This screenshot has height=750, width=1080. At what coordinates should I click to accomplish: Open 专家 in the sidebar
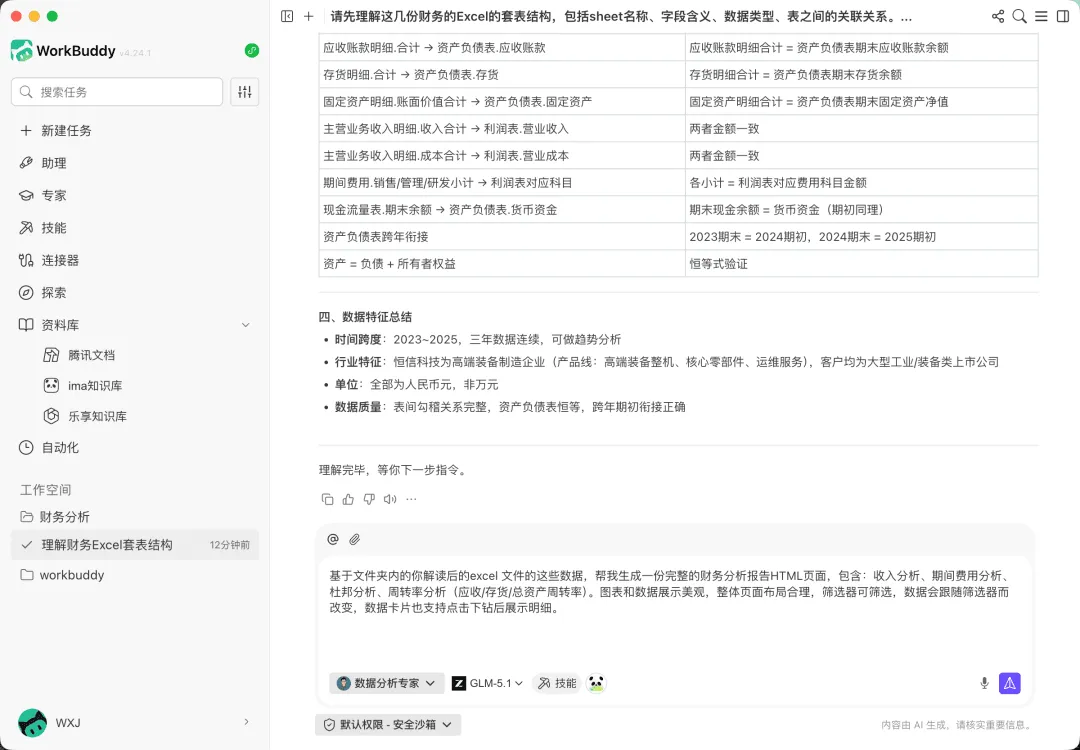pos(135,196)
